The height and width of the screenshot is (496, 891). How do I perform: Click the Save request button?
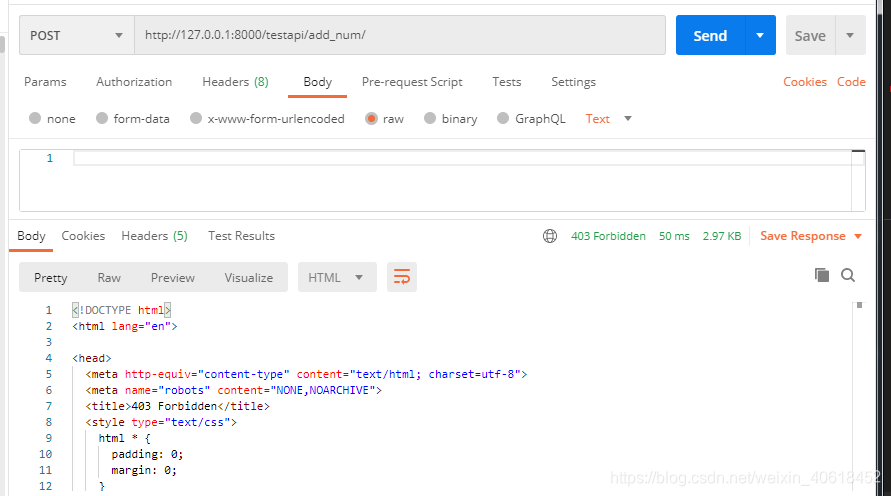pyautogui.click(x=810, y=35)
